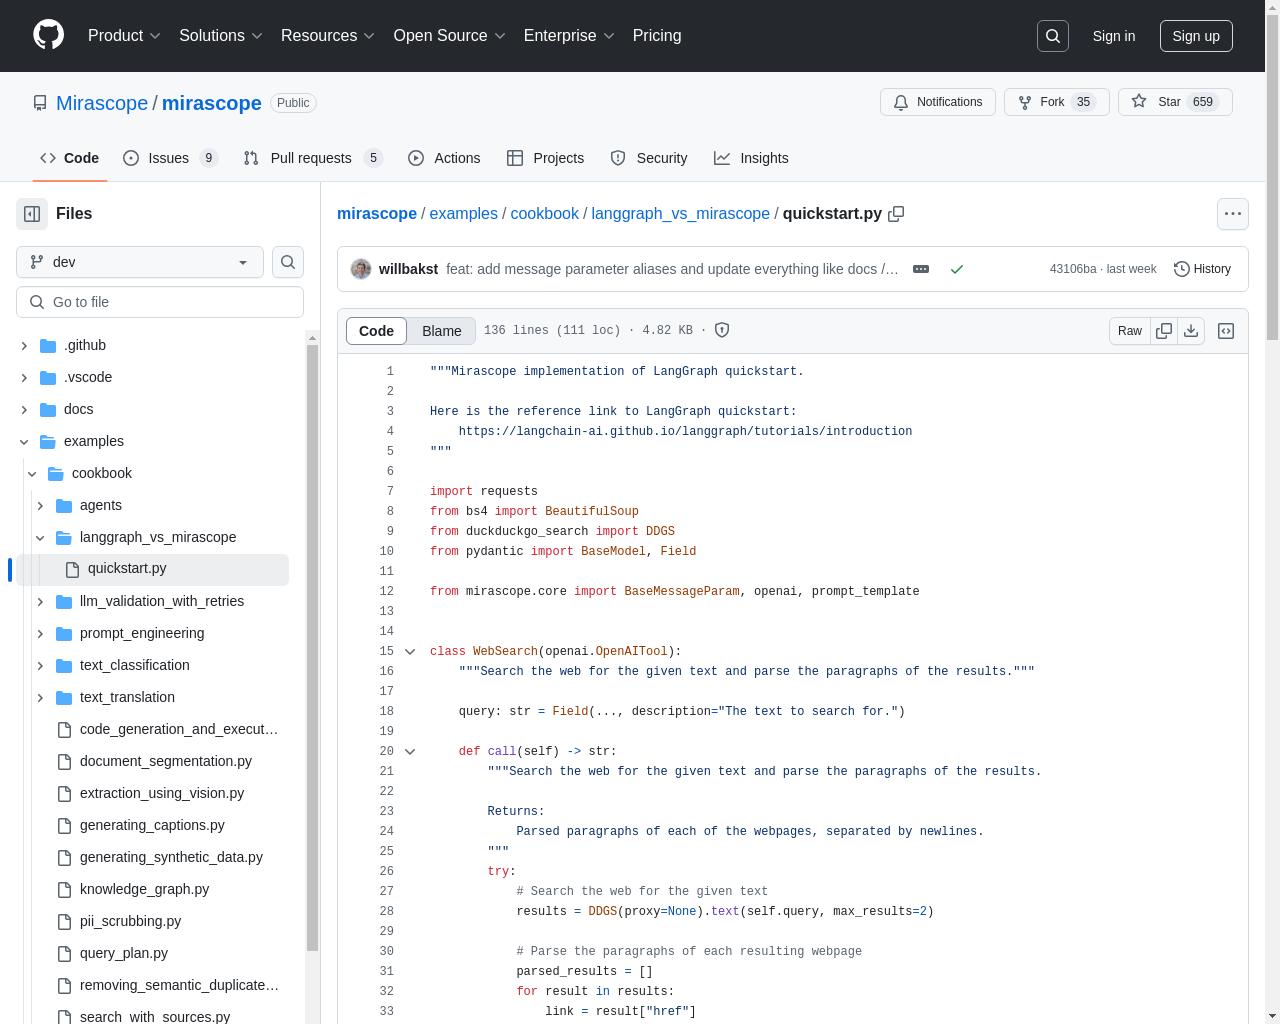The height and width of the screenshot is (1024, 1280).
Task: Download raw file icon
Action: (x=1191, y=331)
